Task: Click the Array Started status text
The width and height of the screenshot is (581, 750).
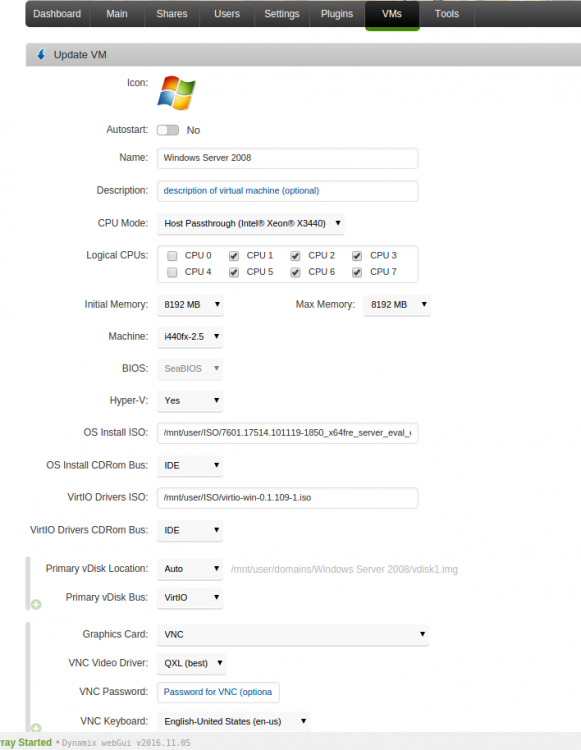Action: coord(26,742)
